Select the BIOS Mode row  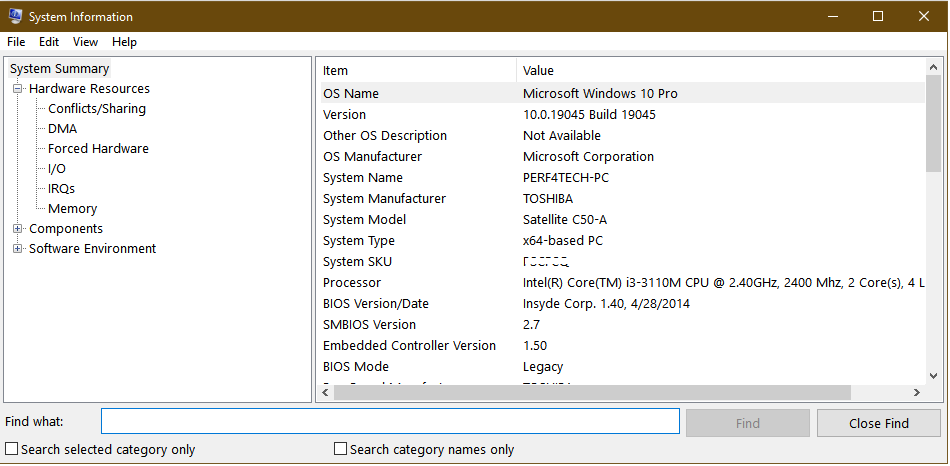point(622,367)
